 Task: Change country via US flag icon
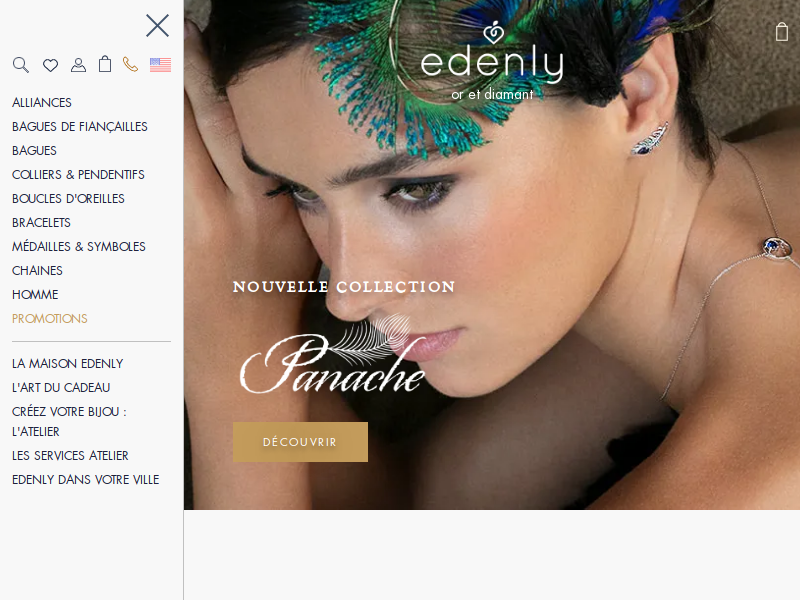[x=160, y=65]
